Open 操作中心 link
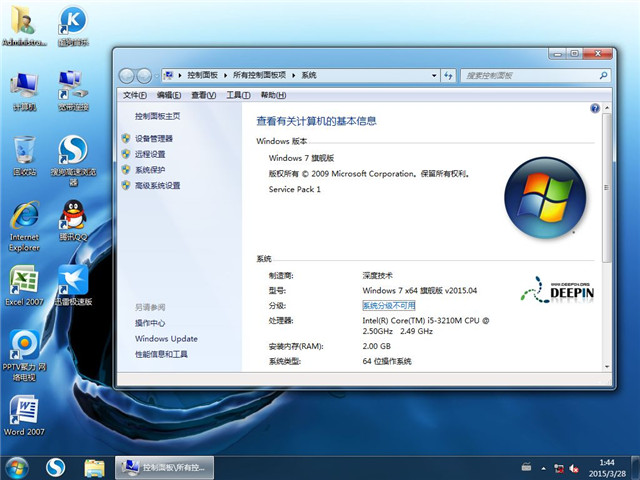Viewport: 640px width, 480px height. click(150, 323)
